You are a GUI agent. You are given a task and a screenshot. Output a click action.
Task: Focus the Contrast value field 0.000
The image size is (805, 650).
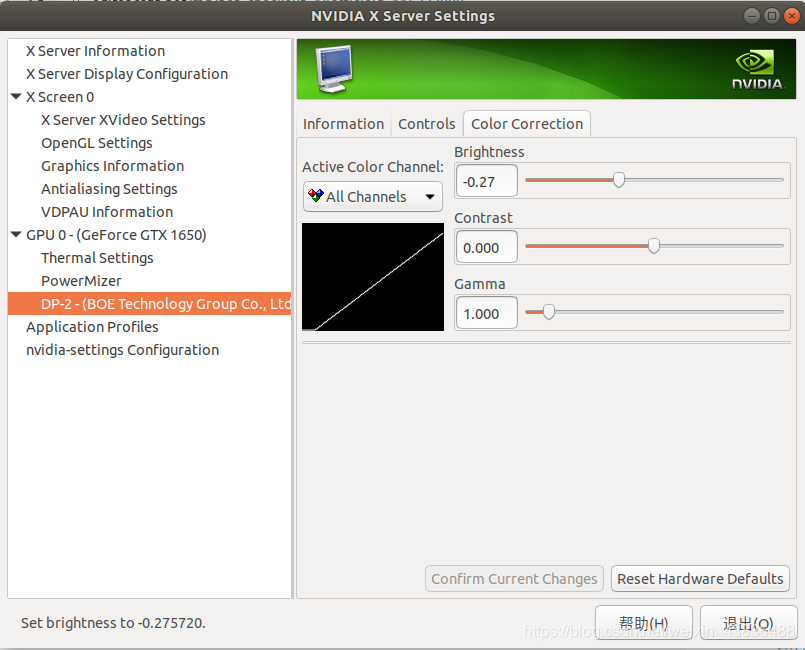pyautogui.click(x=486, y=246)
